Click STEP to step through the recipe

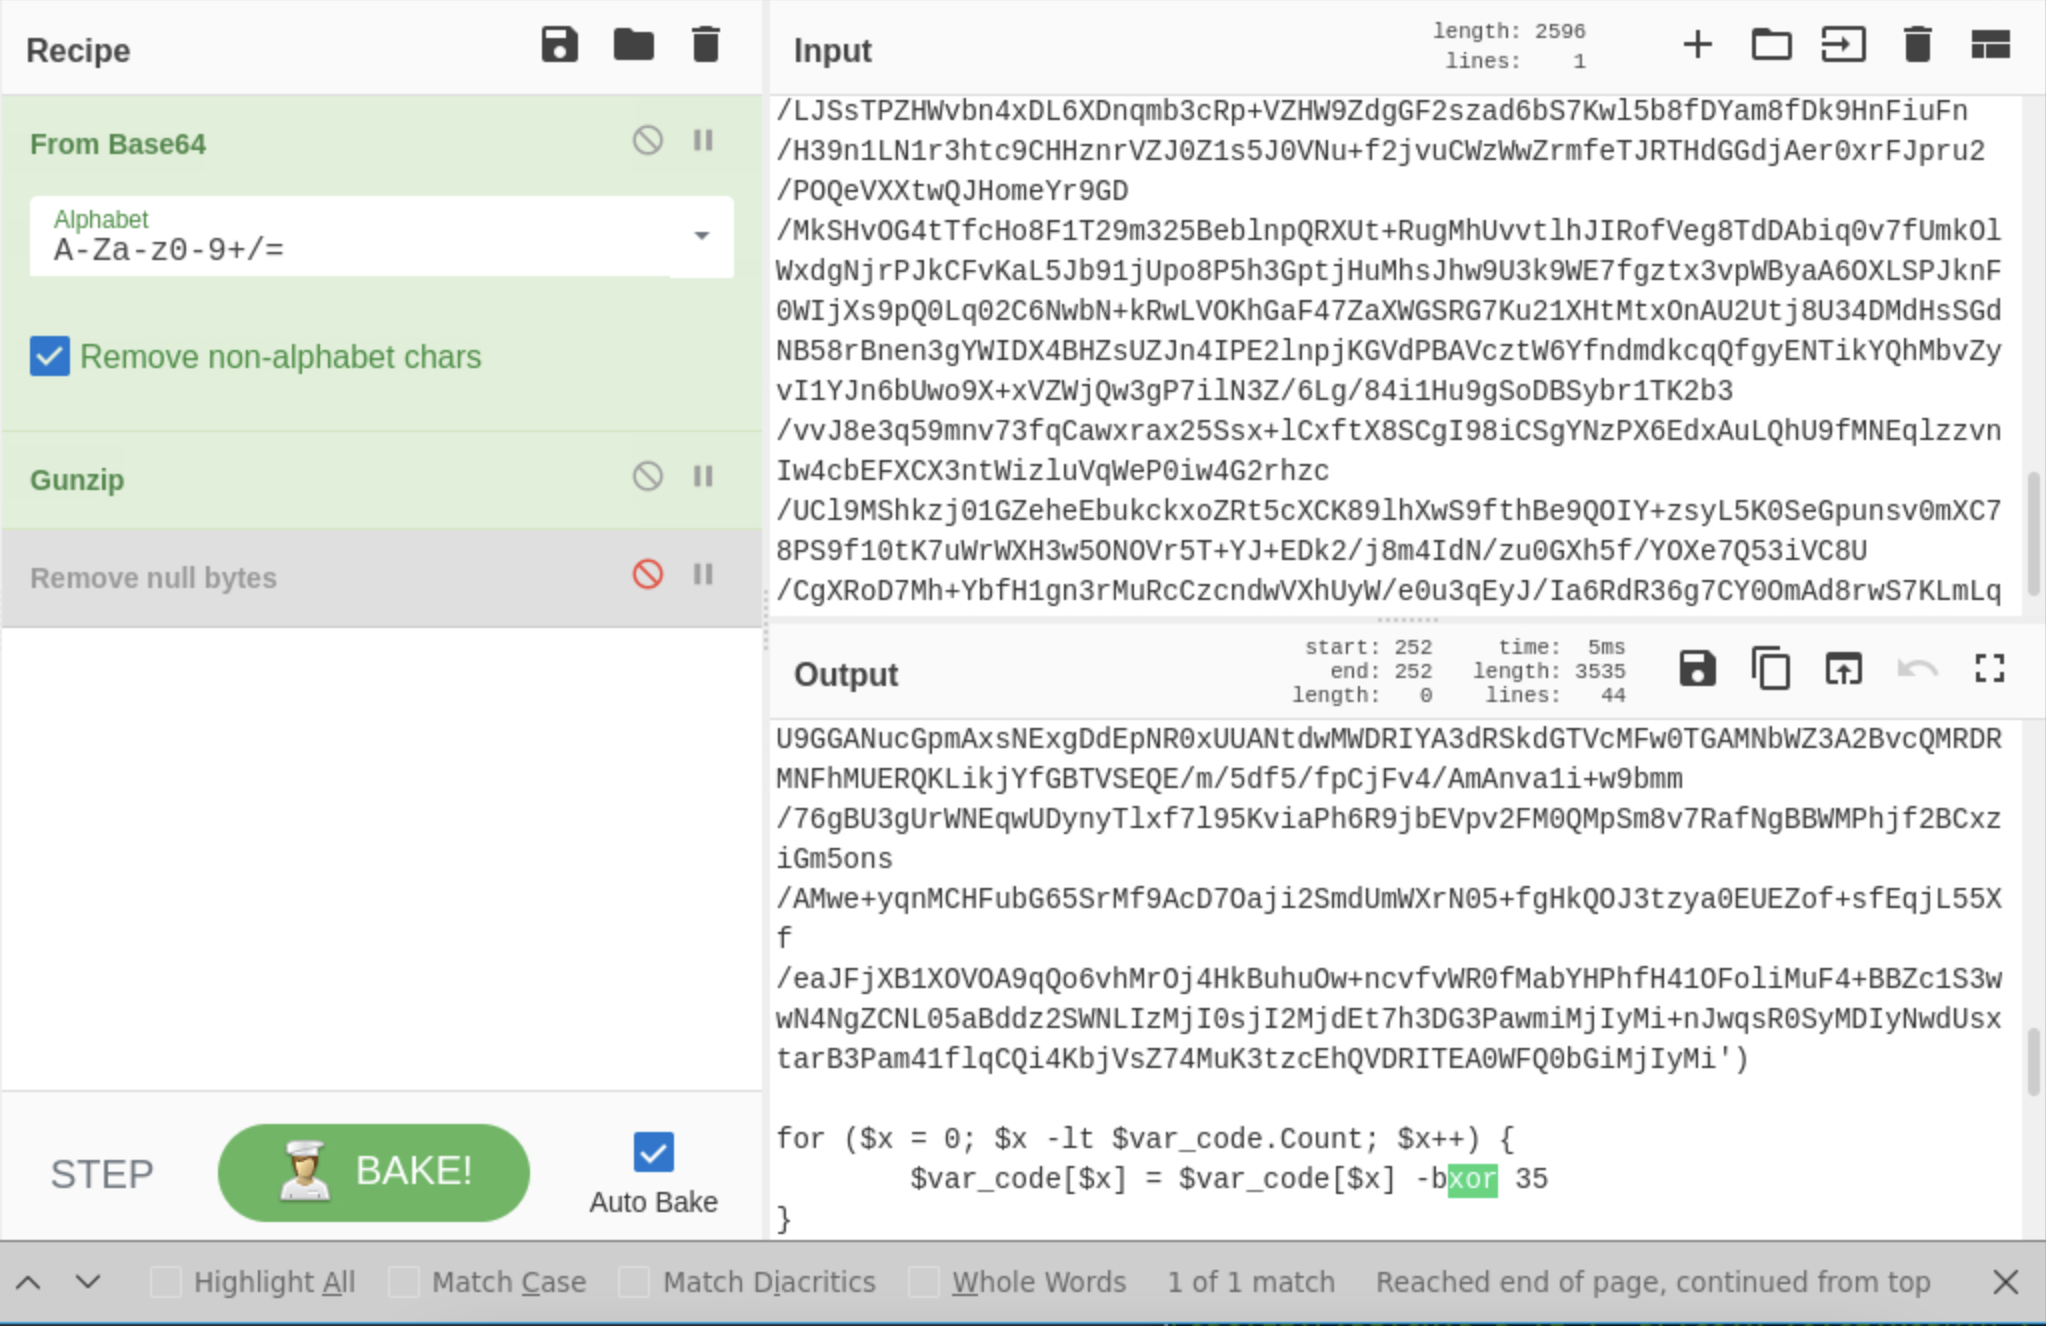click(101, 1173)
